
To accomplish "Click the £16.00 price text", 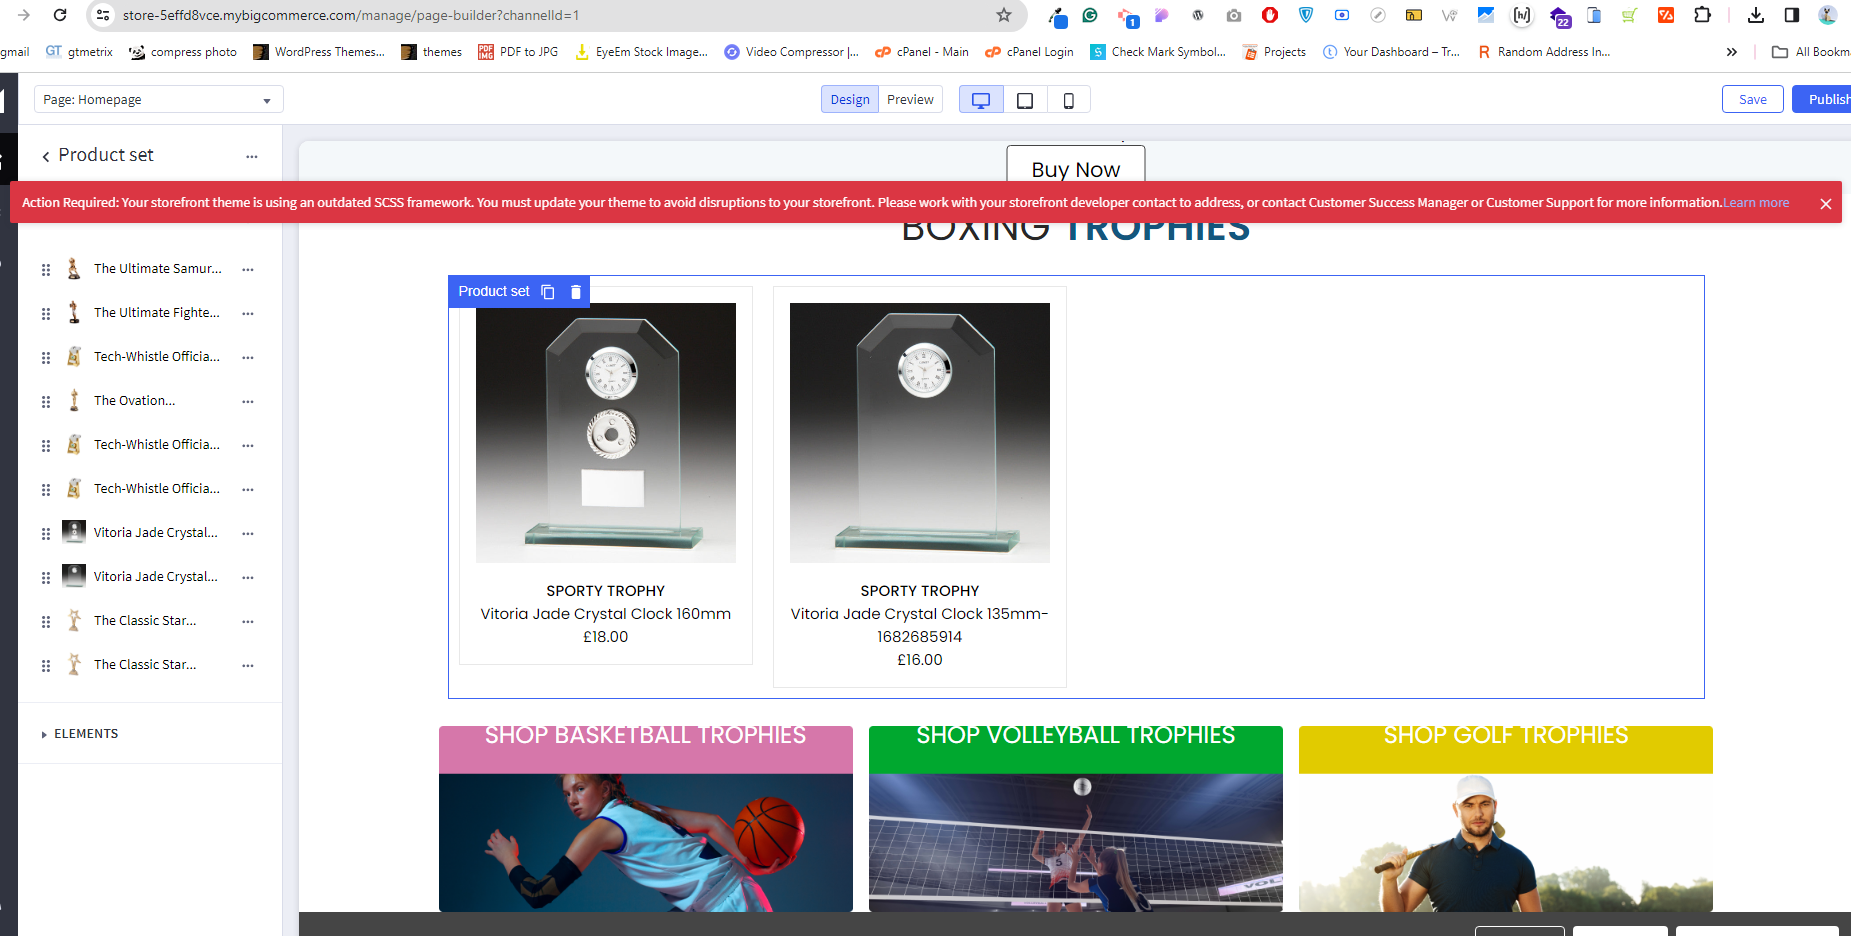I will click(920, 660).
